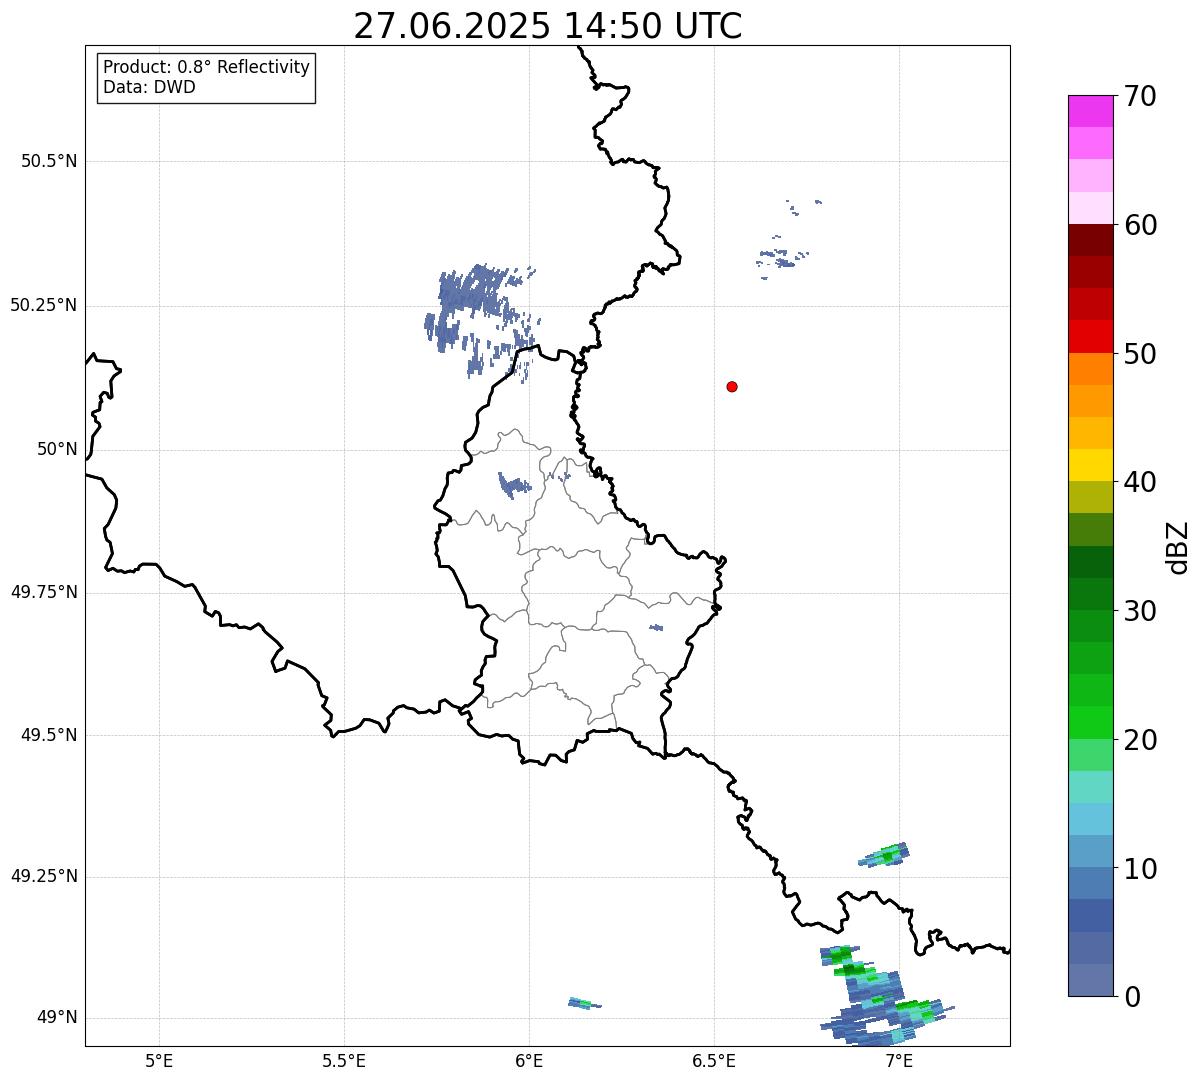Click colorbar tick label '30'
1202x1081 pixels.
(1140, 611)
